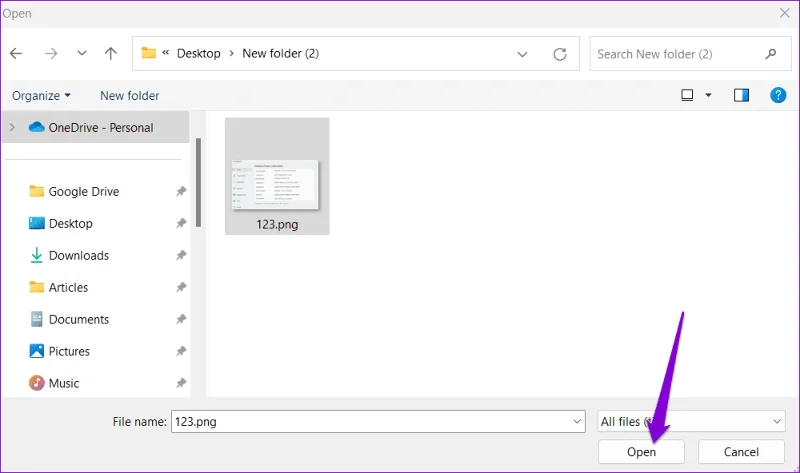This screenshot has height=473, width=800.
Task: Open Documents in the sidebar
Action: 69,319
